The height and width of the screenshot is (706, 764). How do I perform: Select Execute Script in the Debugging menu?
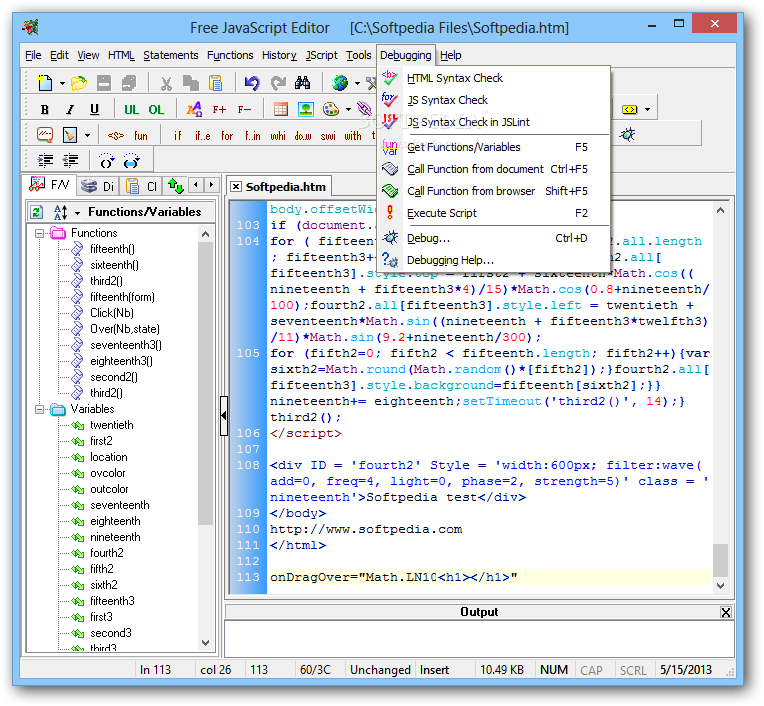(x=493, y=213)
